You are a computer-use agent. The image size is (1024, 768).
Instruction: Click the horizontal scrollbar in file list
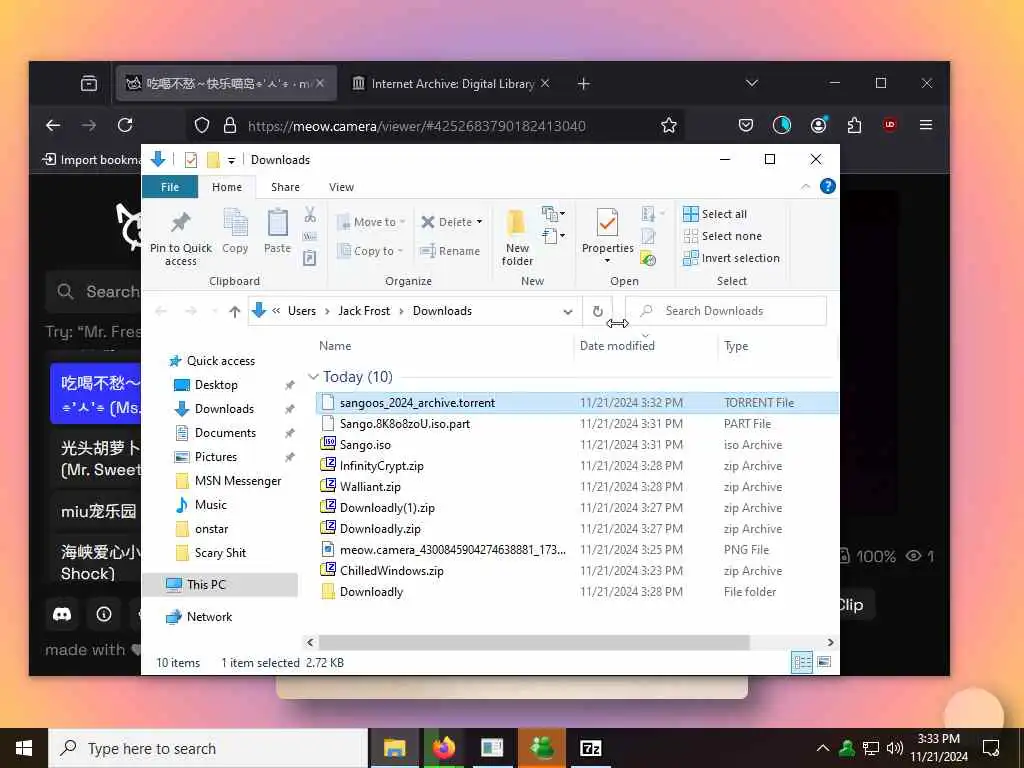point(534,643)
